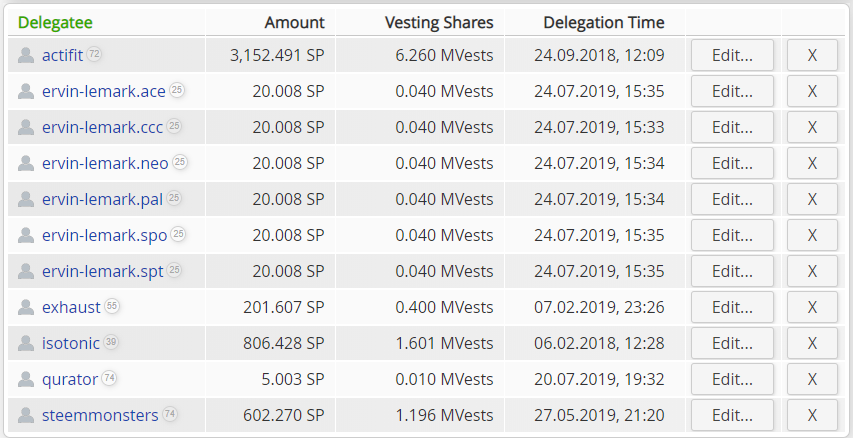Click the user icon beside ervin-lemark.ace
The width and height of the screenshot is (853, 438).
pyautogui.click(x=26, y=91)
